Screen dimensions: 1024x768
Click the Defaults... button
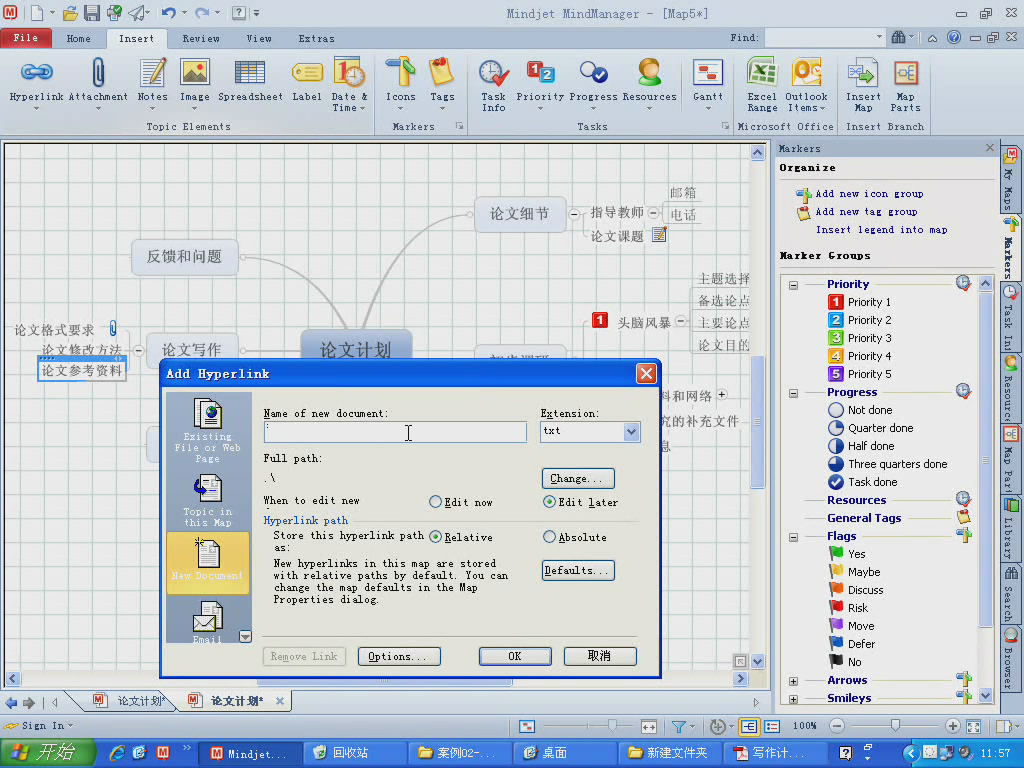pyautogui.click(x=578, y=570)
